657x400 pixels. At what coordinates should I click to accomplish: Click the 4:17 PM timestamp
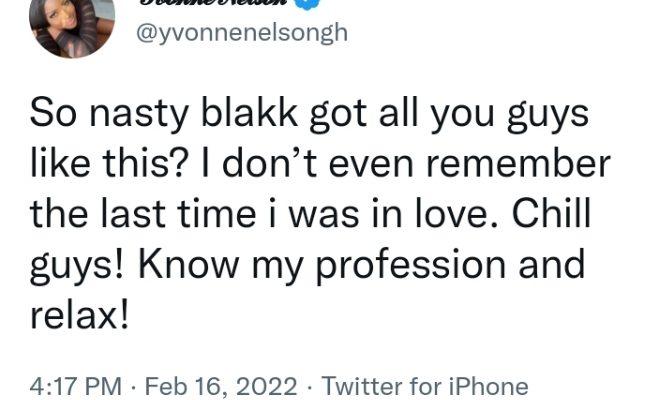pos(75,386)
